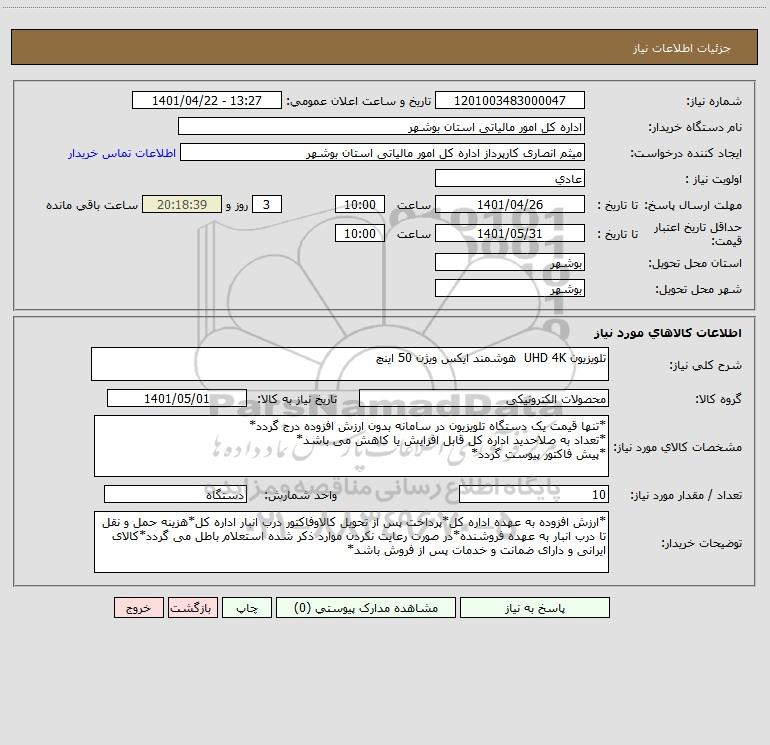The width and height of the screenshot is (770, 745).
Task: Click the buyer notes text area
Action: pos(351,542)
